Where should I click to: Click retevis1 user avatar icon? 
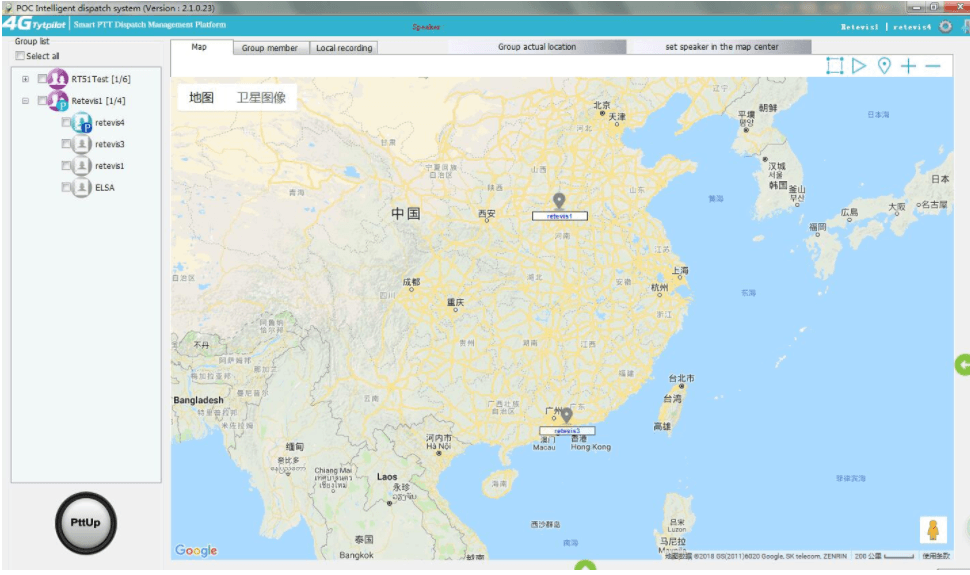click(x=82, y=166)
